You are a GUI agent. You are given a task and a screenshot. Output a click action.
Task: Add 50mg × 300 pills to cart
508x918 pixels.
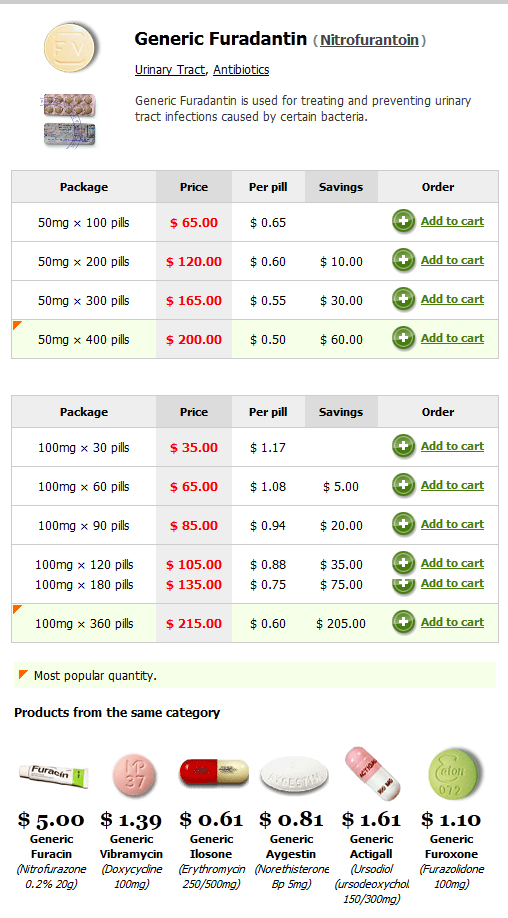[452, 299]
